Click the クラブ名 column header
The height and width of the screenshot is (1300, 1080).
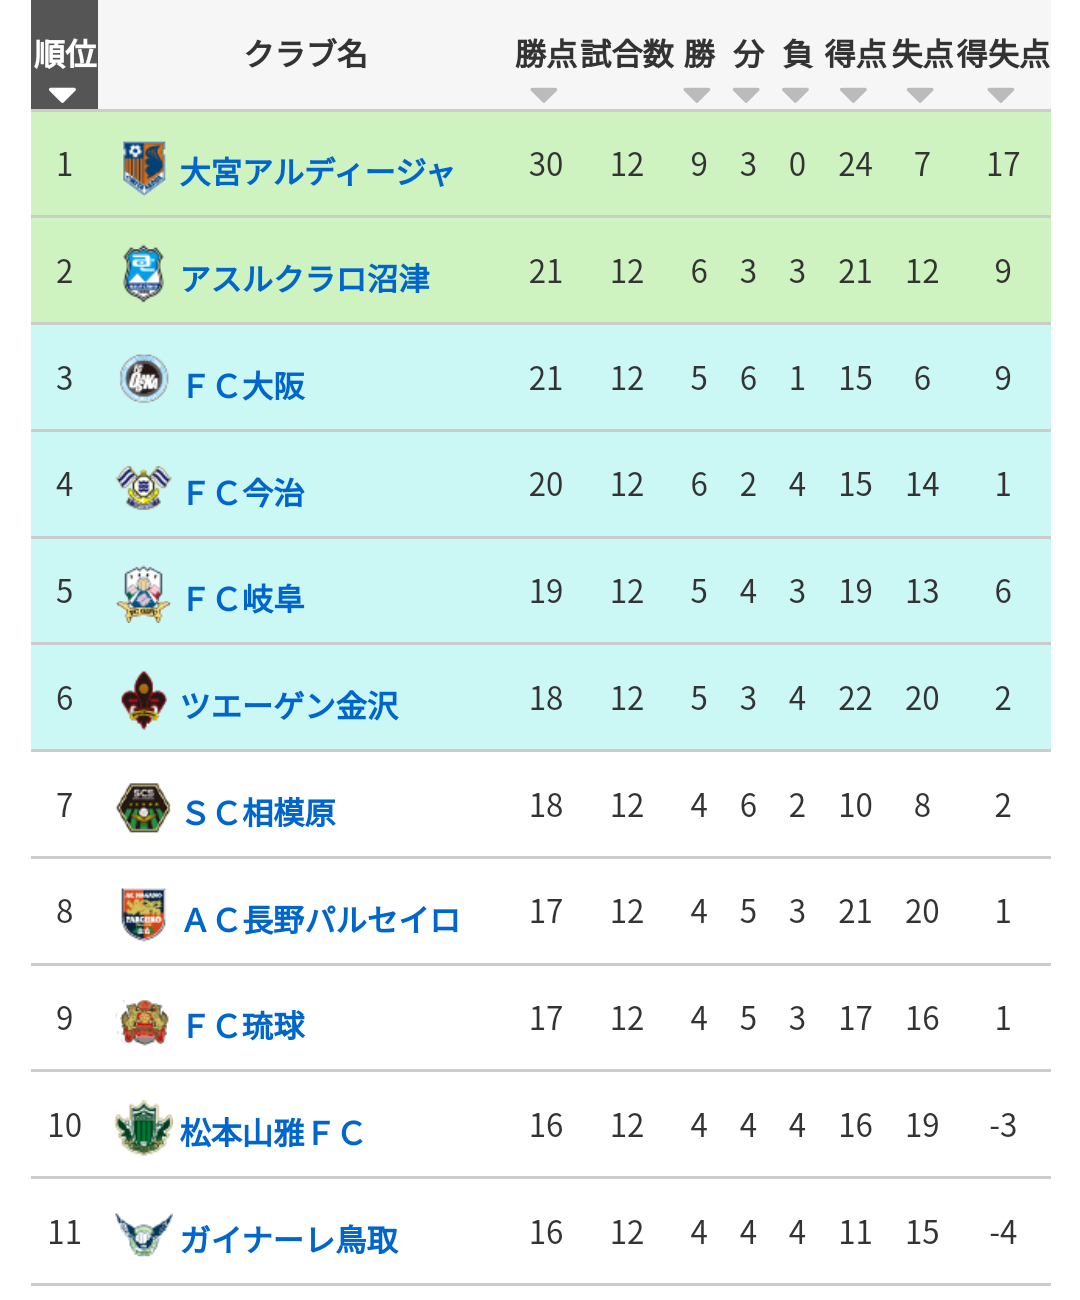(x=306, y=54)
